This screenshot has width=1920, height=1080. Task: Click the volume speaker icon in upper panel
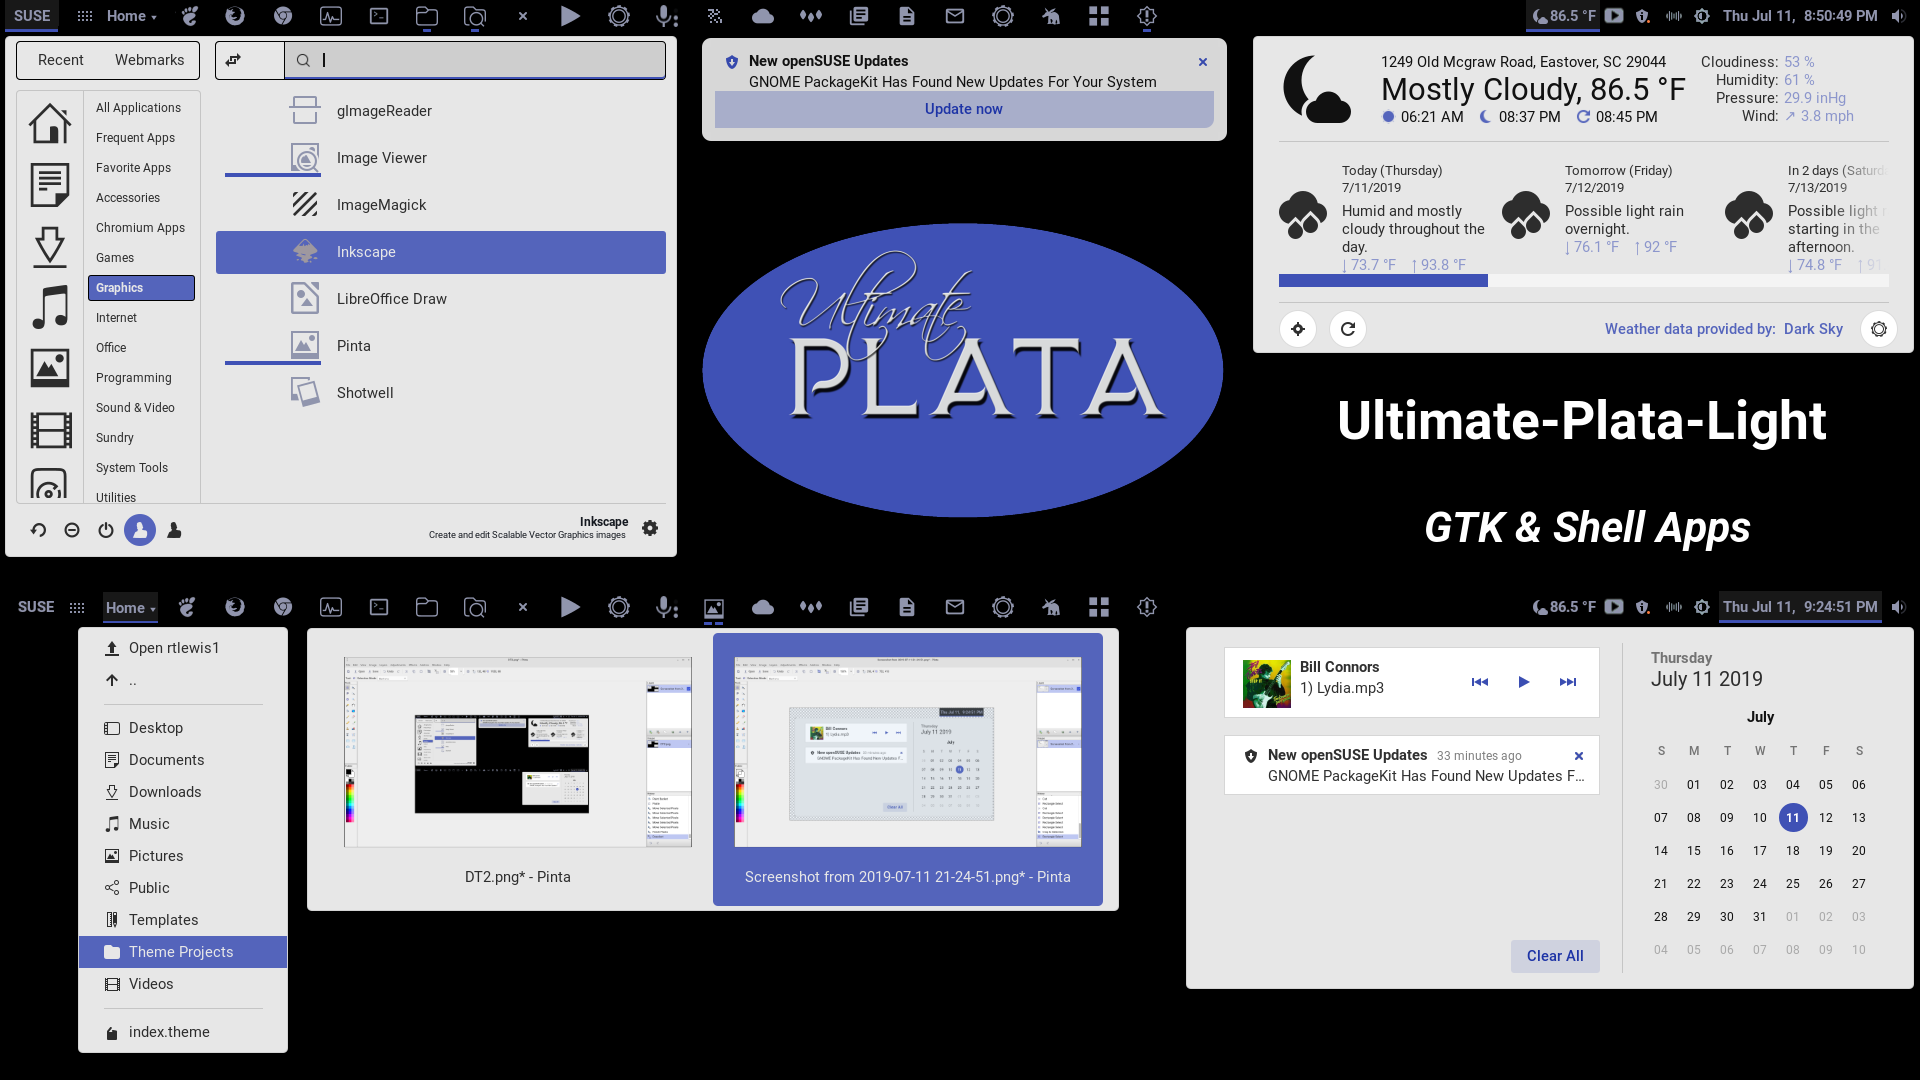tap(1898, 16)
